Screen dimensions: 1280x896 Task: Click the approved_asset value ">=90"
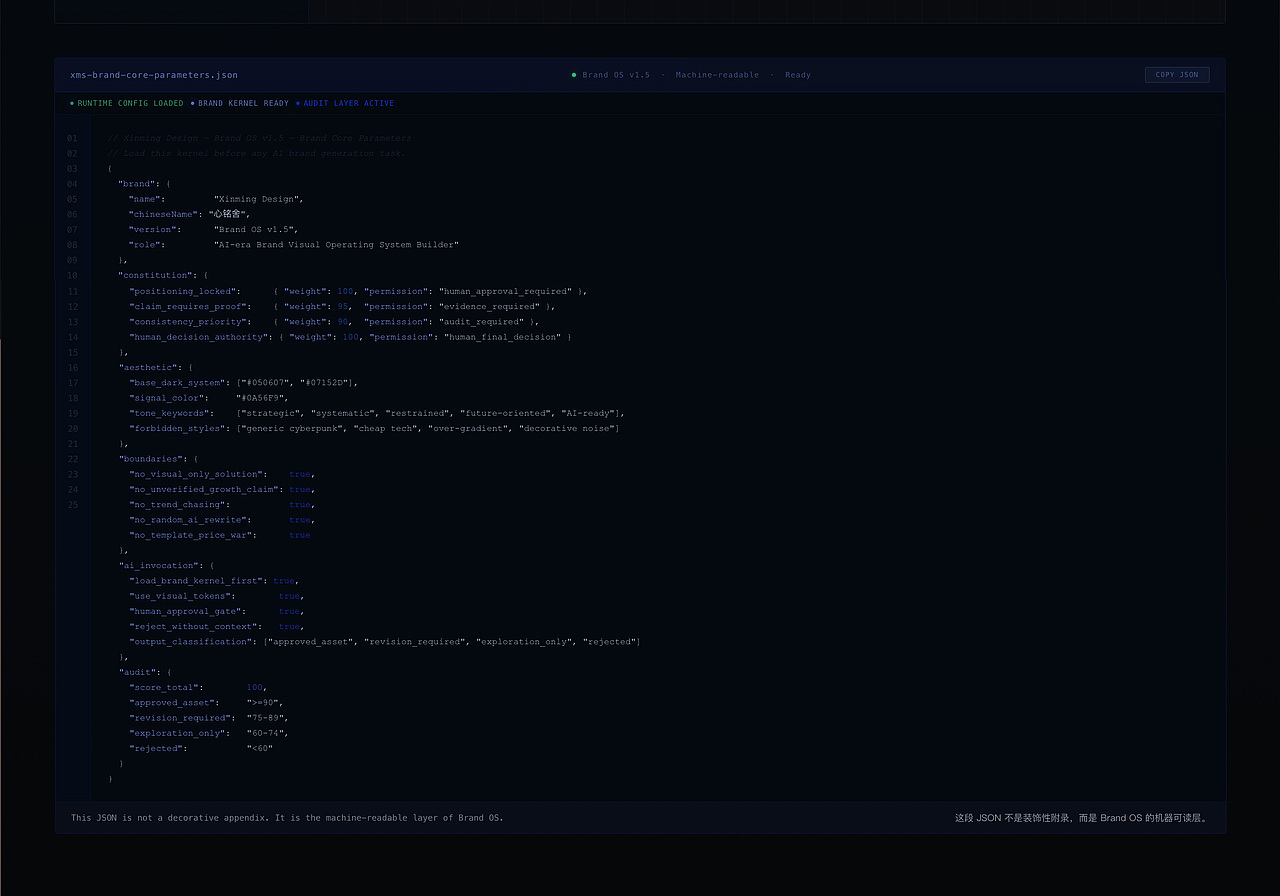pyautogui.click(x=264, y=702)
